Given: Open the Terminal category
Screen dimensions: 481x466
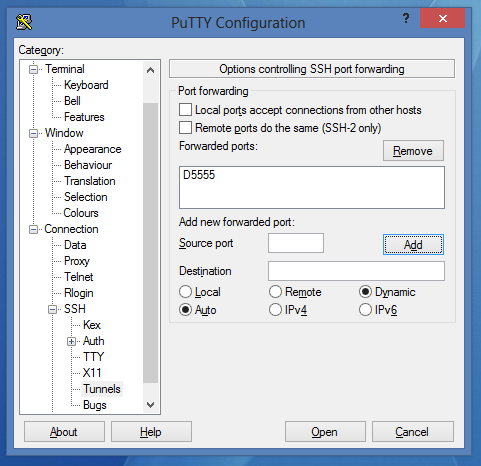Looking at the screenshot, I should click(x=65, y=69).
